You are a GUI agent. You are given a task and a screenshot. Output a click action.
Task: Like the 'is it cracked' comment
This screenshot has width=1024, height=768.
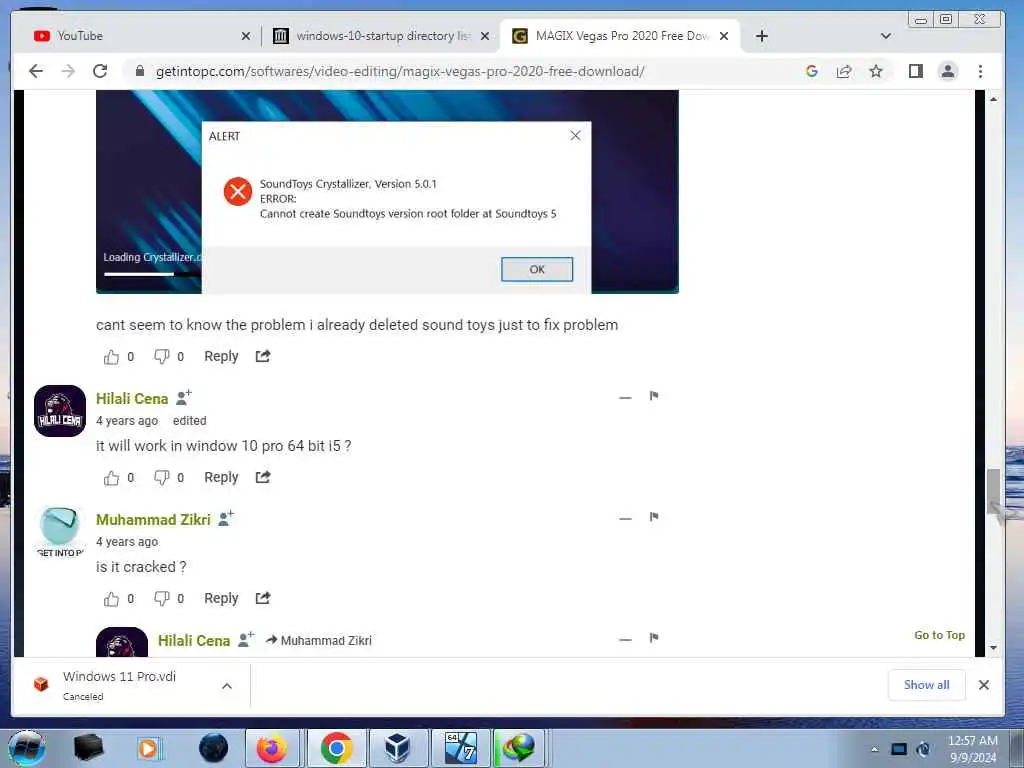click(x=112, y=599)
